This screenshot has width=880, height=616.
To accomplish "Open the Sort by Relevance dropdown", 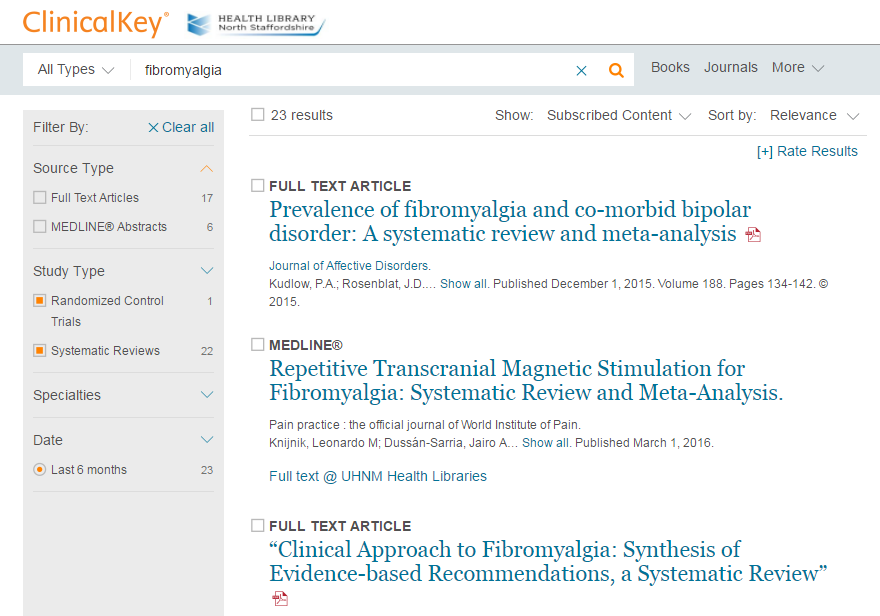I will tap(814, 116).
